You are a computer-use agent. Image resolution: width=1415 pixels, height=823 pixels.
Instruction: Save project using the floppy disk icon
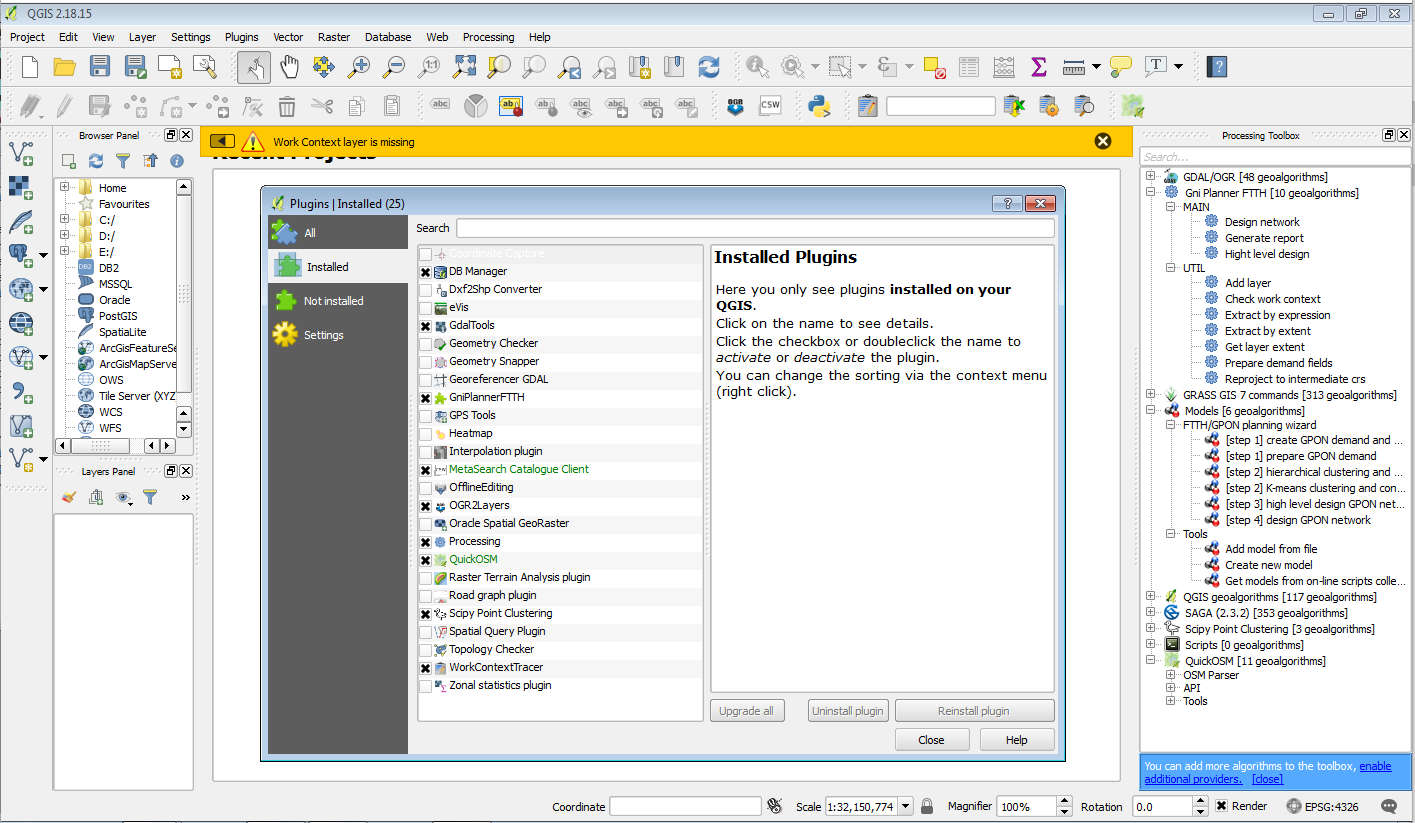point(100,67)
